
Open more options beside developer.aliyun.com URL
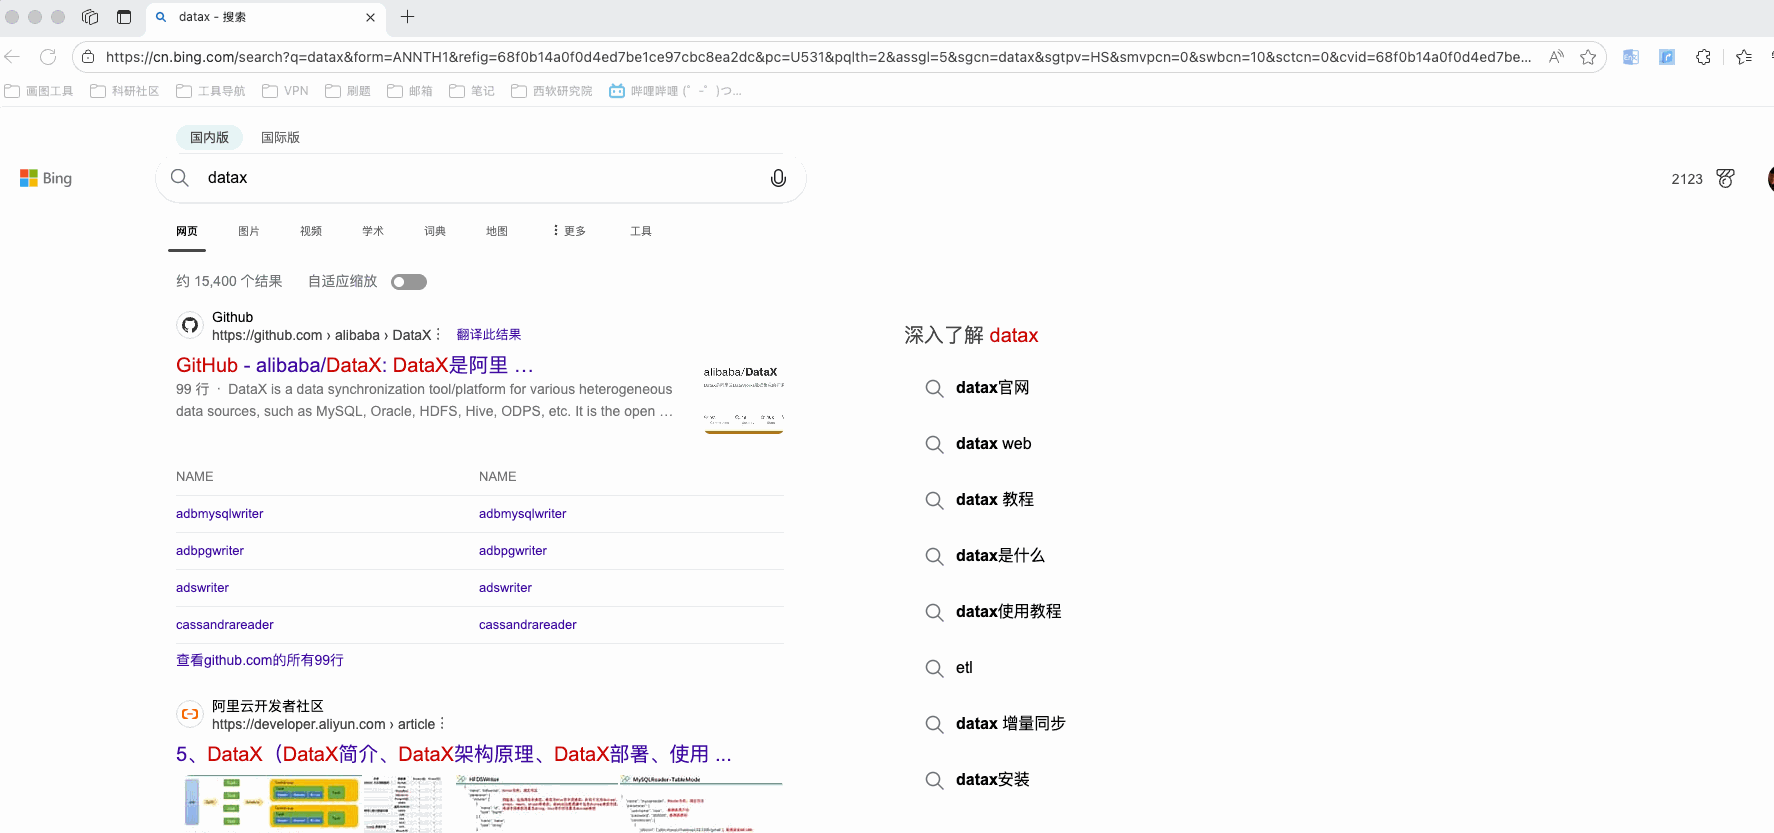click(442, 724)
